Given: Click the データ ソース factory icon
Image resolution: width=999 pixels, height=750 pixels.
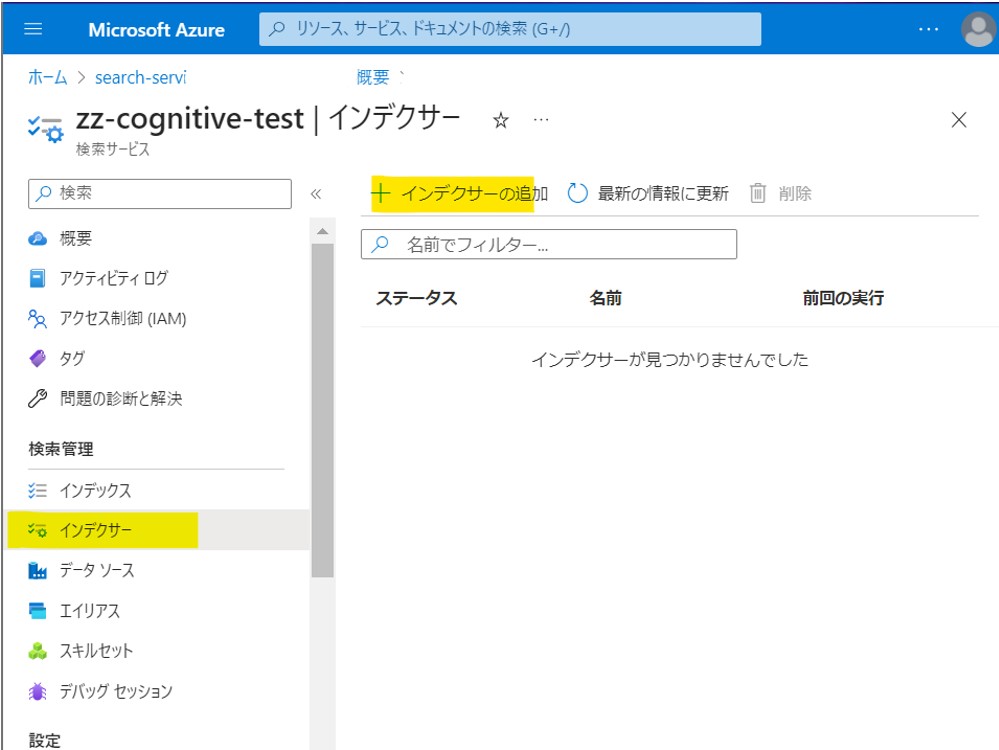Looking at the screenshot, I should click(x=38, y=570).
